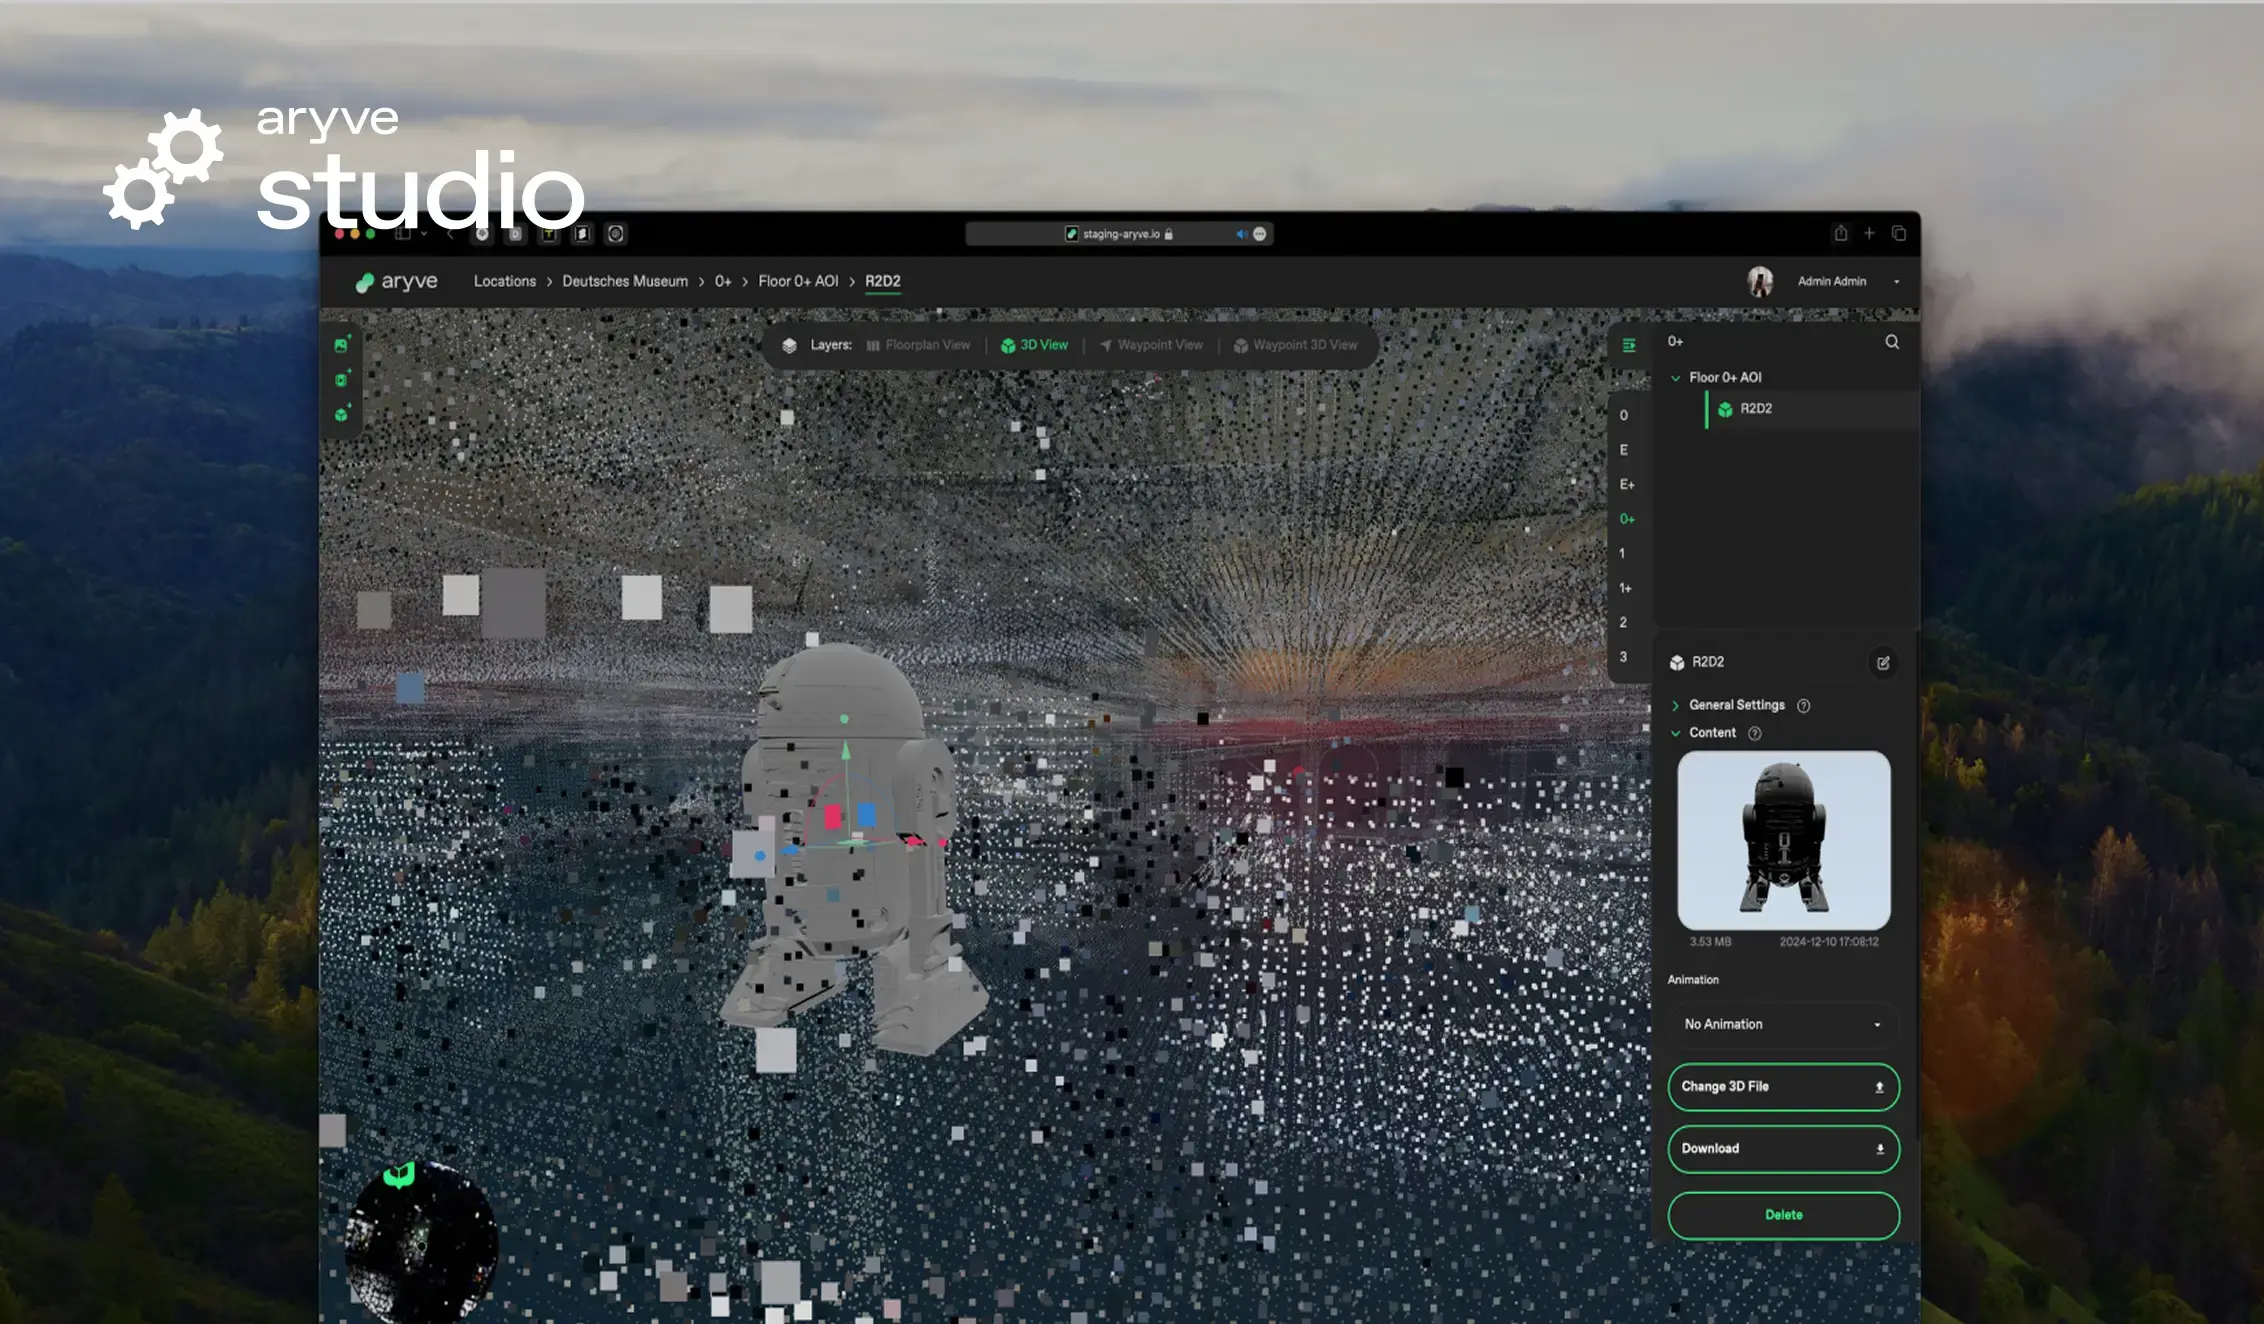Click the R2D2 model preview thumbnail

pyautogui.click(x=1782, y=840)
